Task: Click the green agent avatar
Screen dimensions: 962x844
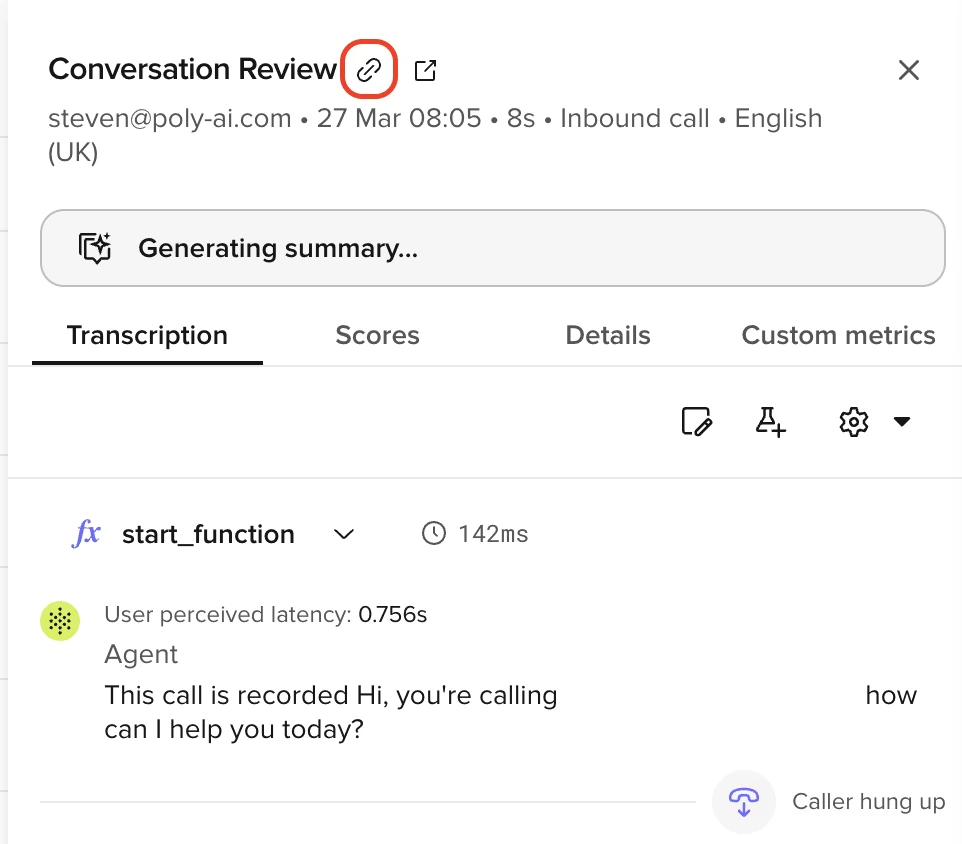Action: [x=60, y=621]
